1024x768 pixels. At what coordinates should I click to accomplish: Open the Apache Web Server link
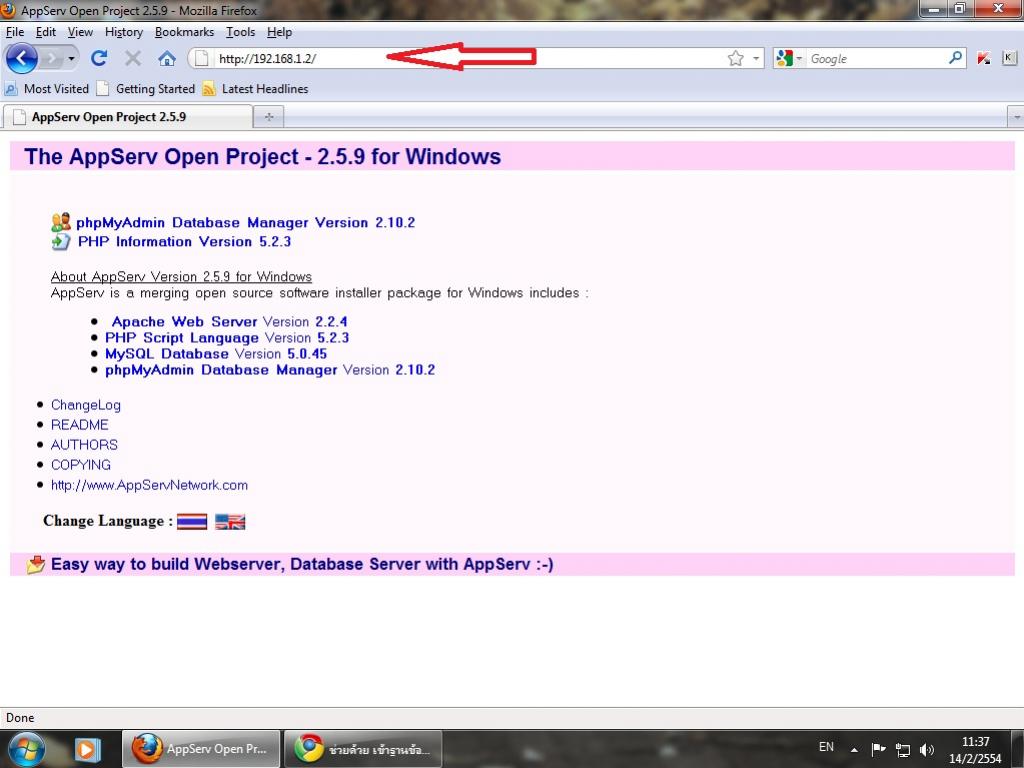[184, 322]
